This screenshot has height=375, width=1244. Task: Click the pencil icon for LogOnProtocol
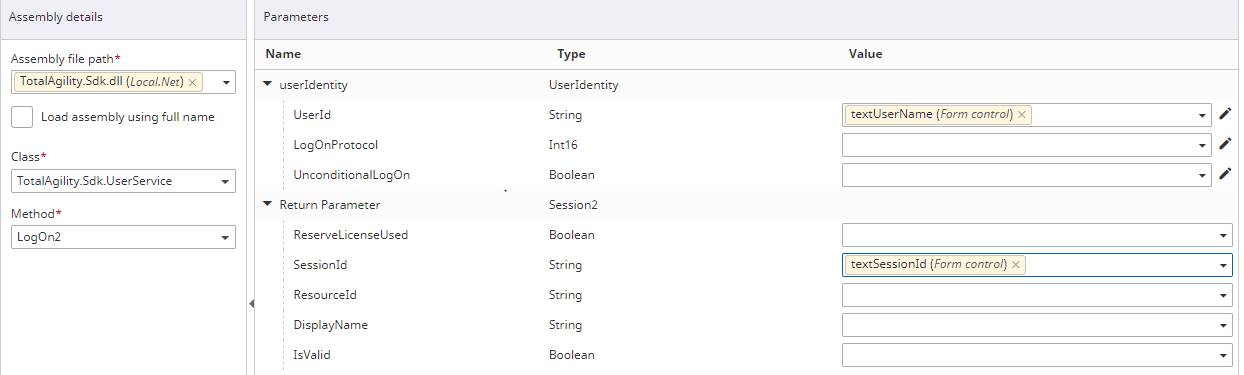tap(1225, 144)
